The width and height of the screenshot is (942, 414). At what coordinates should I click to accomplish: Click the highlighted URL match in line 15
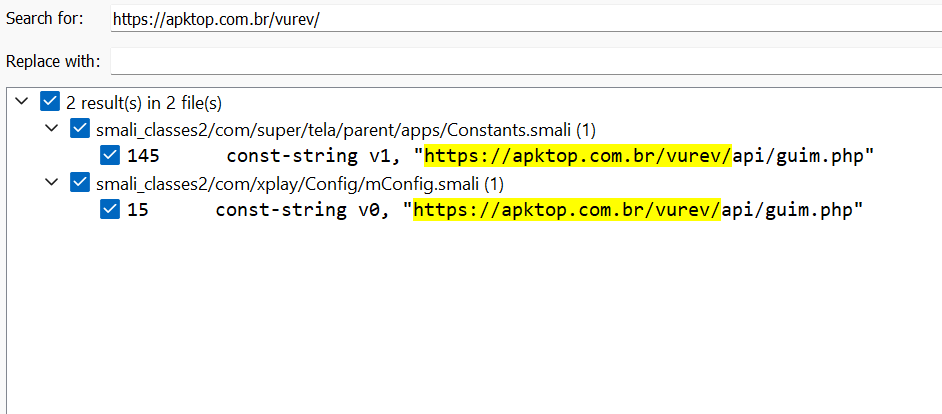[567, 210]
